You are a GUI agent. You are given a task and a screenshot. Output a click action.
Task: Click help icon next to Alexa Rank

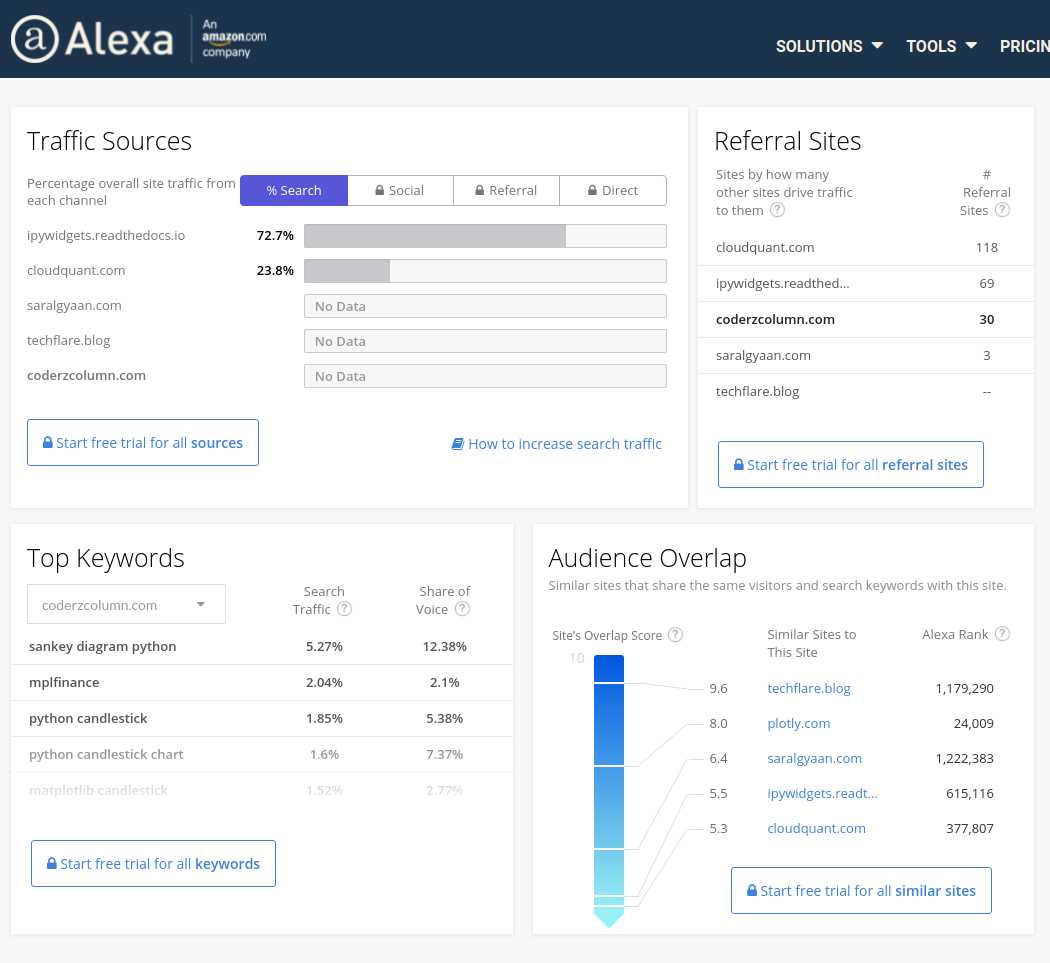1002,634
